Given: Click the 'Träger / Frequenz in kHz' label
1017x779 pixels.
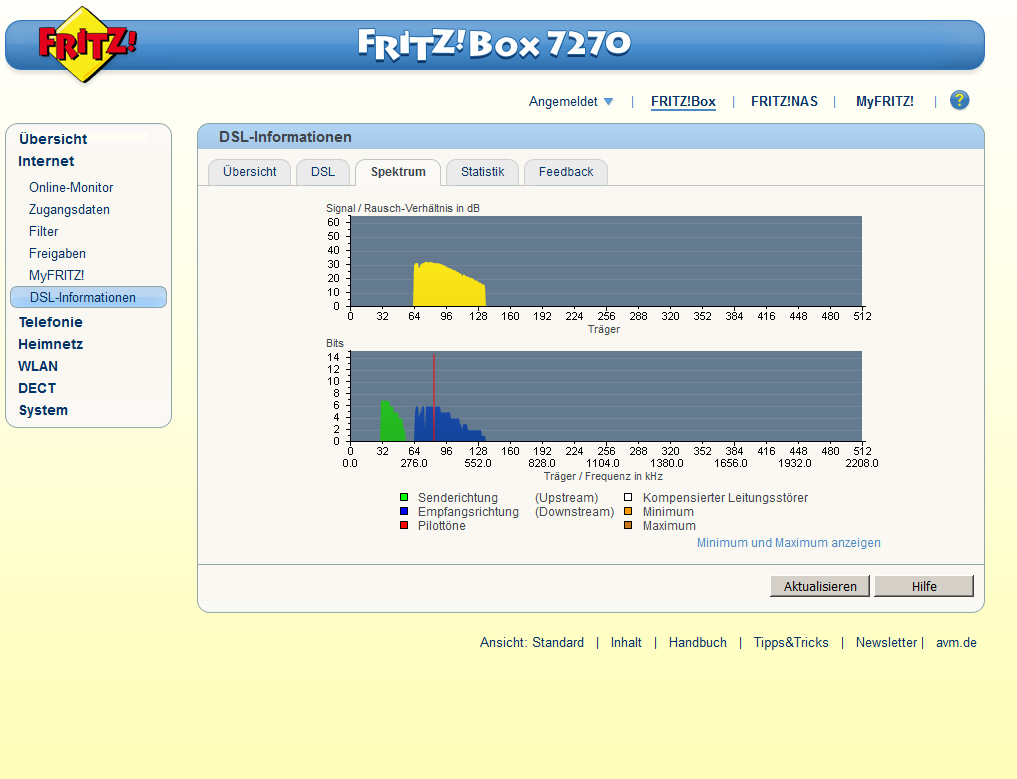Looking at the screenshot, I should tap(603, 476).
